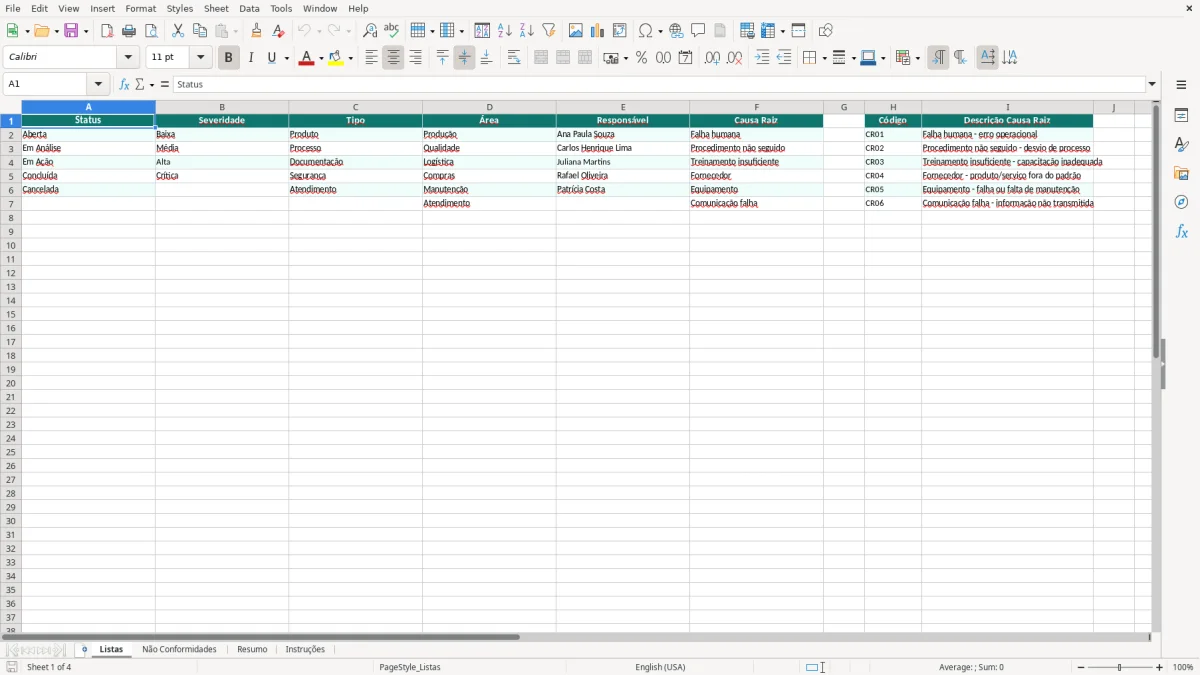1200x675 pixels.
Task: Toggle italic formatting
Action: pyautogui.click(x=251, y=58)
